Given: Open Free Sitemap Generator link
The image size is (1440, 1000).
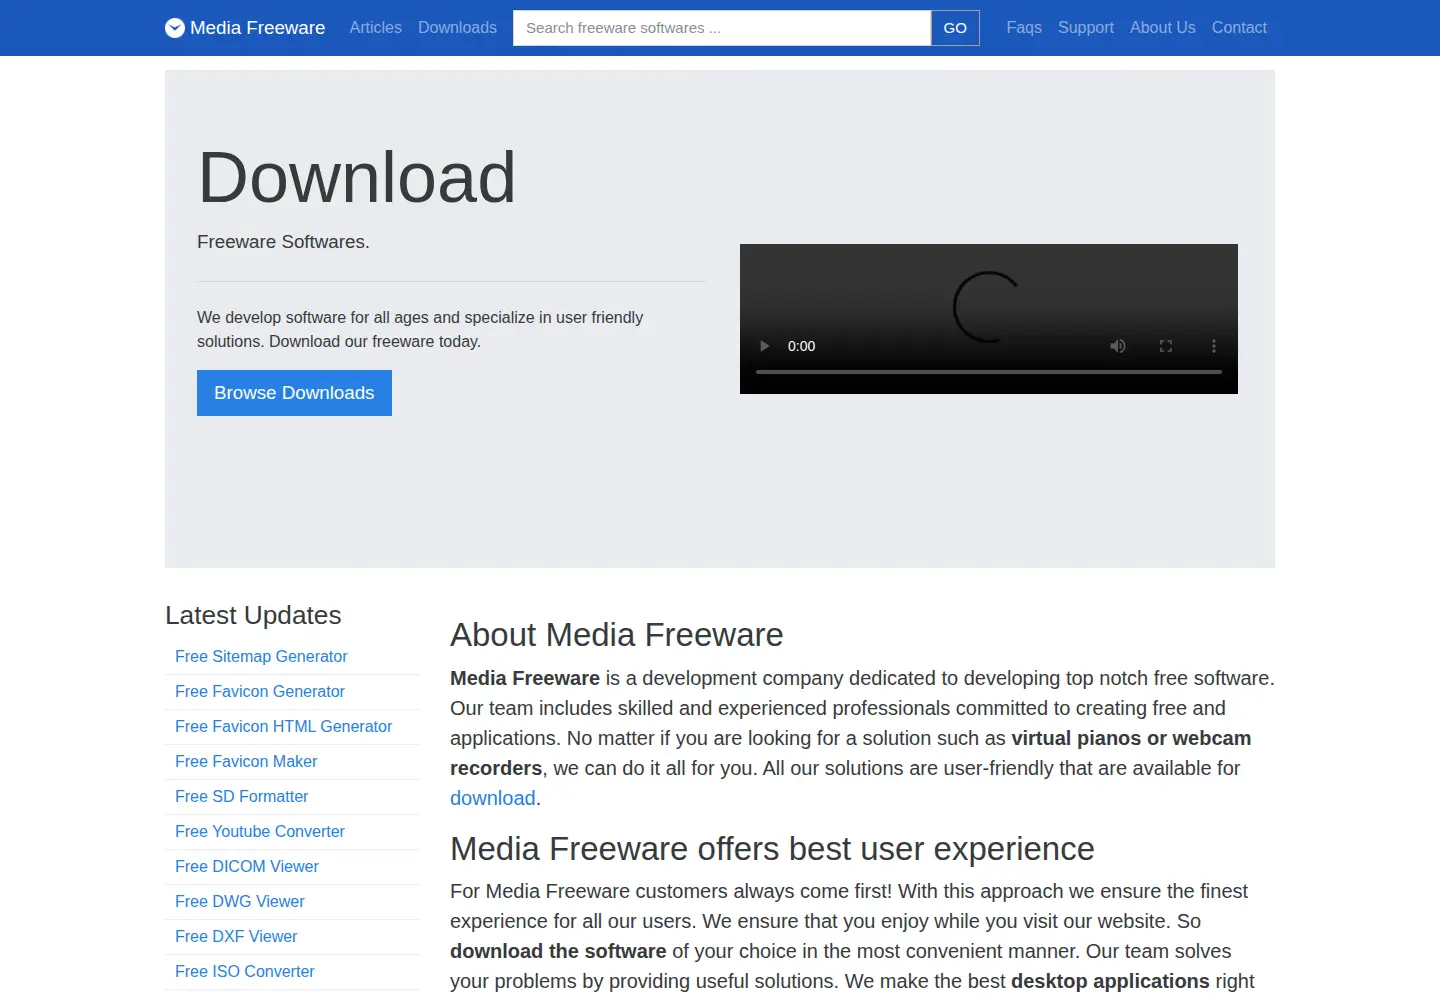Looking at the screenshot, I should 261,656.
